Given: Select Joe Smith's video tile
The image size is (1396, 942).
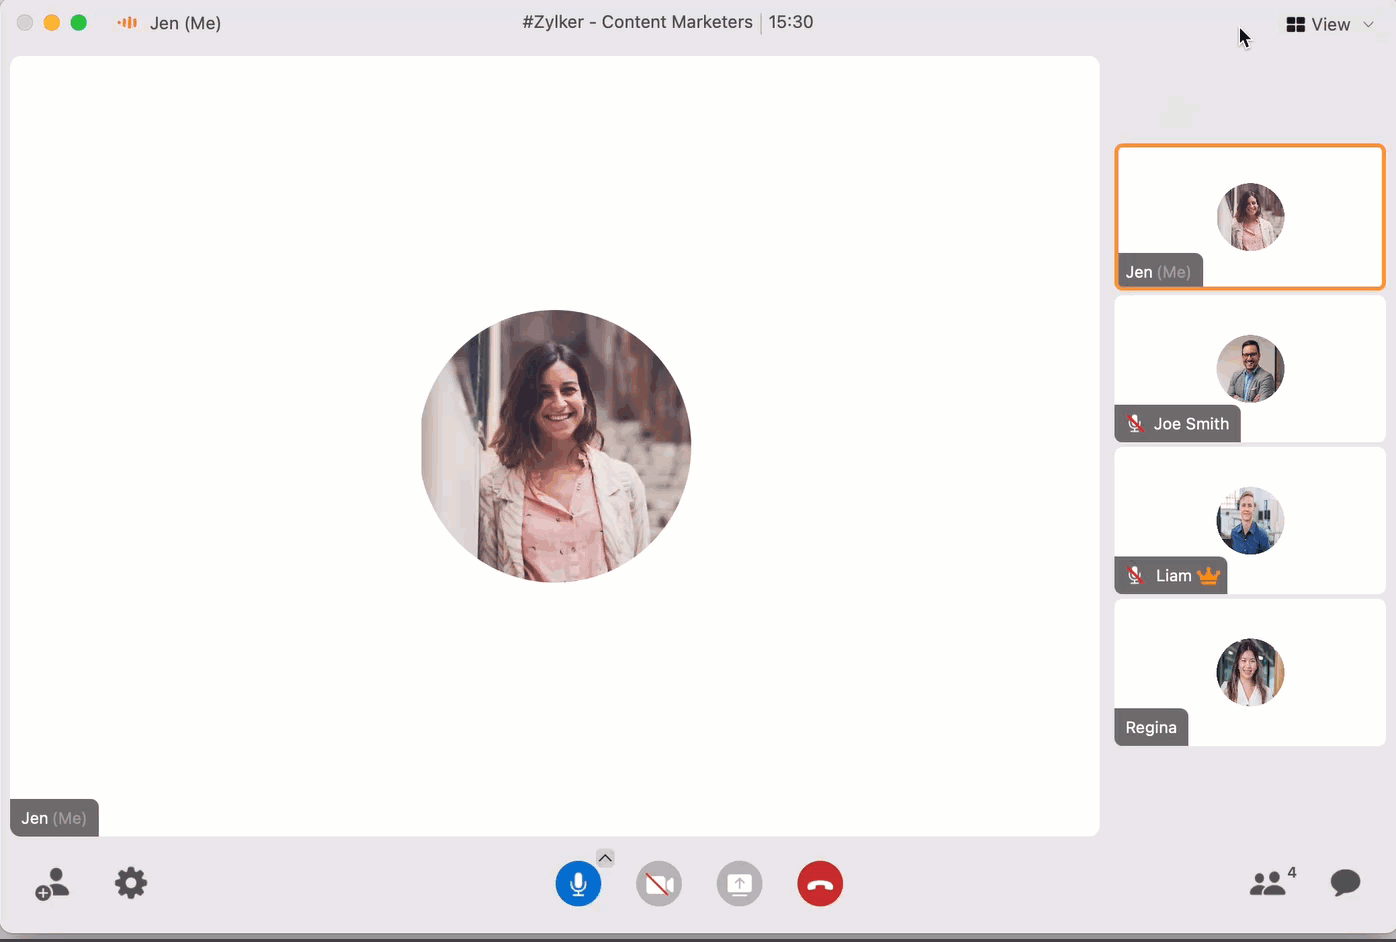Looking at the screenshot, I should pyautogui.click(x=1250, y=368).
